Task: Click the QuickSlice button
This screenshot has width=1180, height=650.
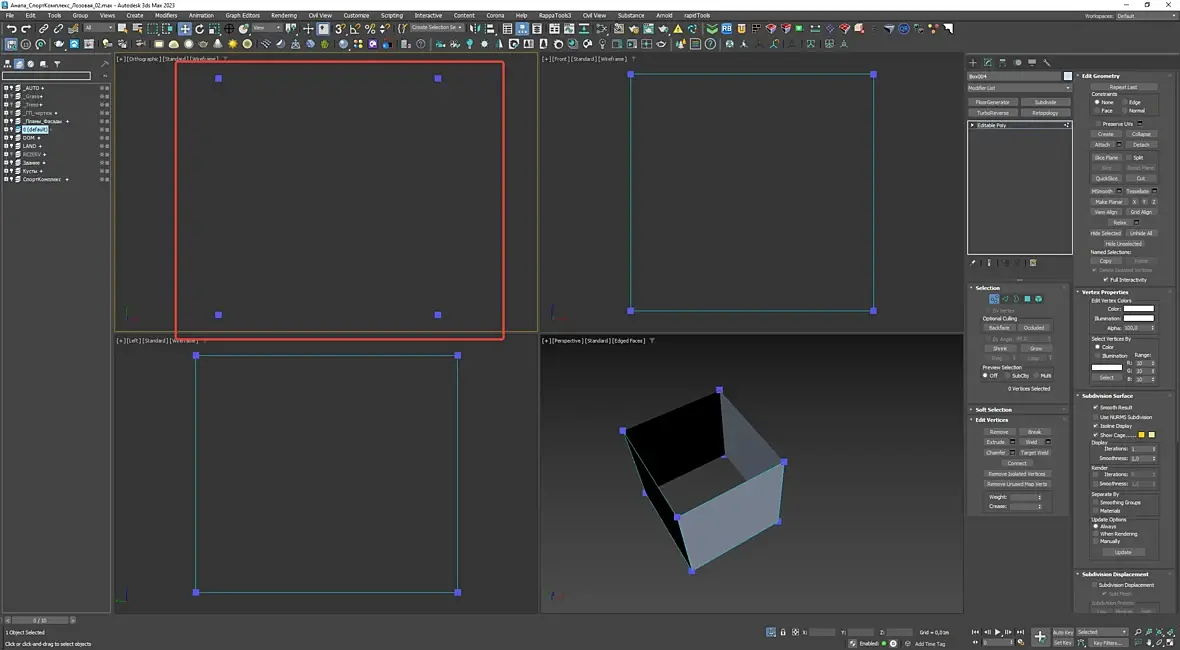Action: coord(1106,178)
